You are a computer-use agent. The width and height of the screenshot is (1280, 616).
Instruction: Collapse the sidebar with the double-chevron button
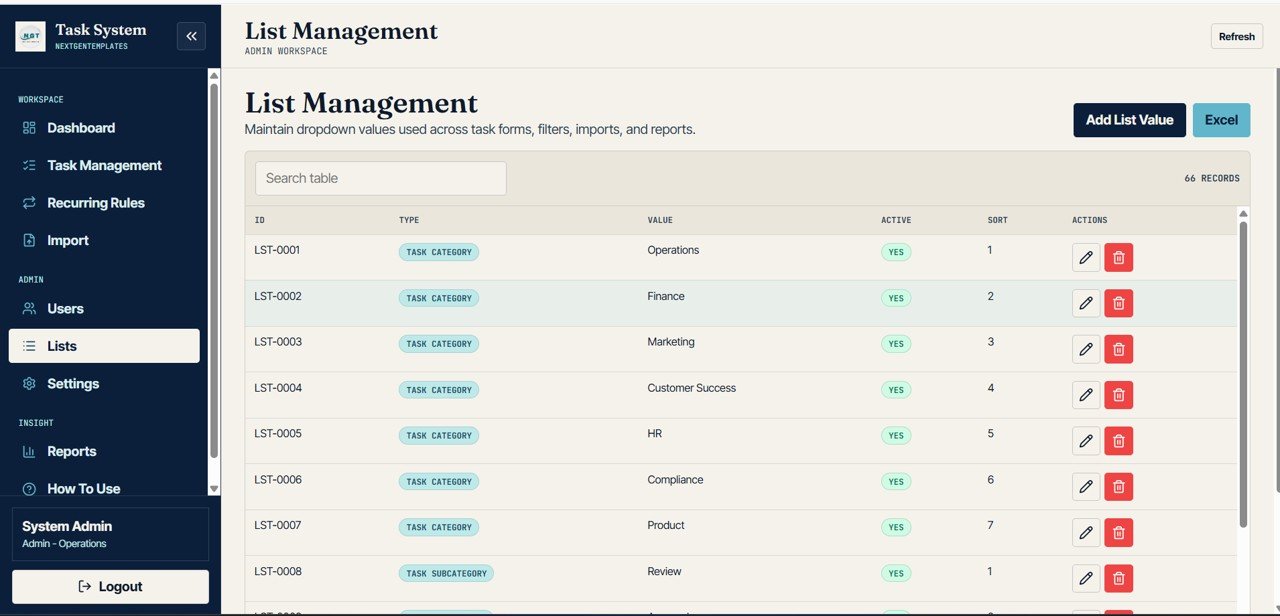click(191, 36)
